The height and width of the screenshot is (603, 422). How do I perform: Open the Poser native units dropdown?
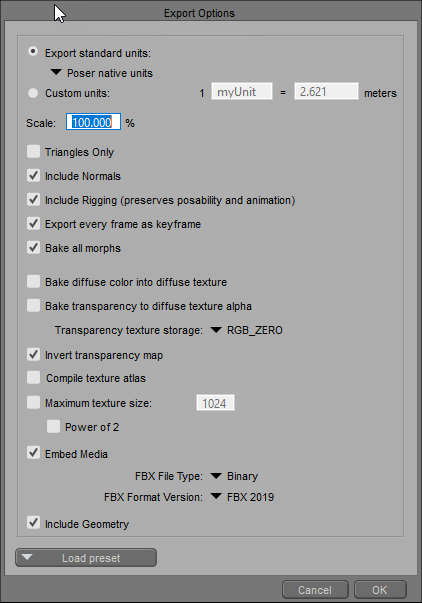(102, 73)
